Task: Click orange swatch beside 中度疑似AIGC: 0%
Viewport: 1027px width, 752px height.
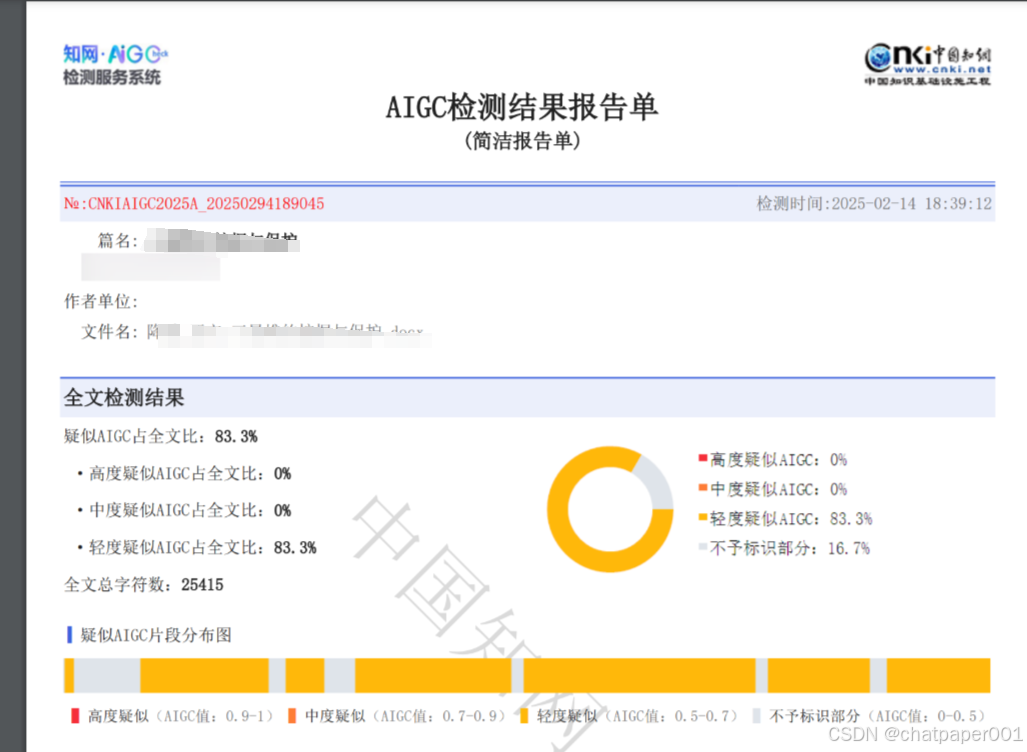Action: [x=703, y=487]
